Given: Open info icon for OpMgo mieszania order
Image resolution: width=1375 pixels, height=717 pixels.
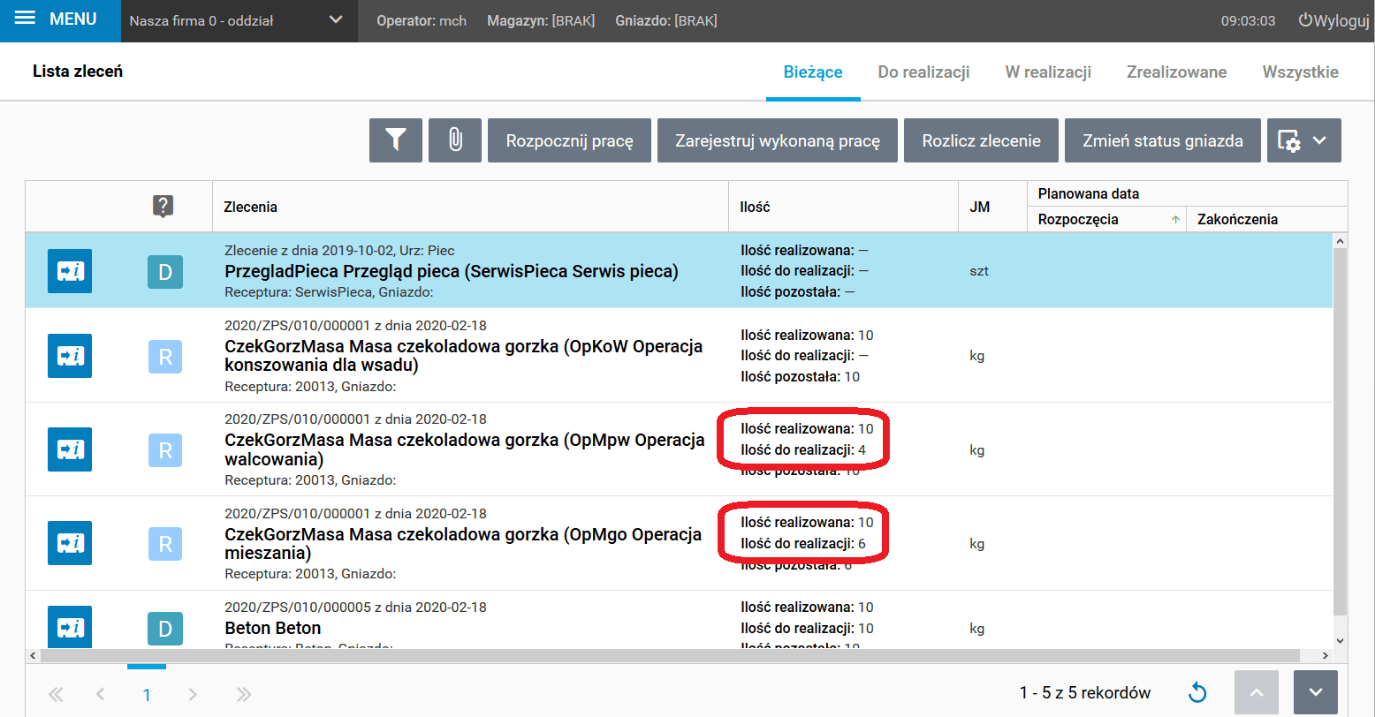Looking at the screenshot, I should click(x=70, y=543).
